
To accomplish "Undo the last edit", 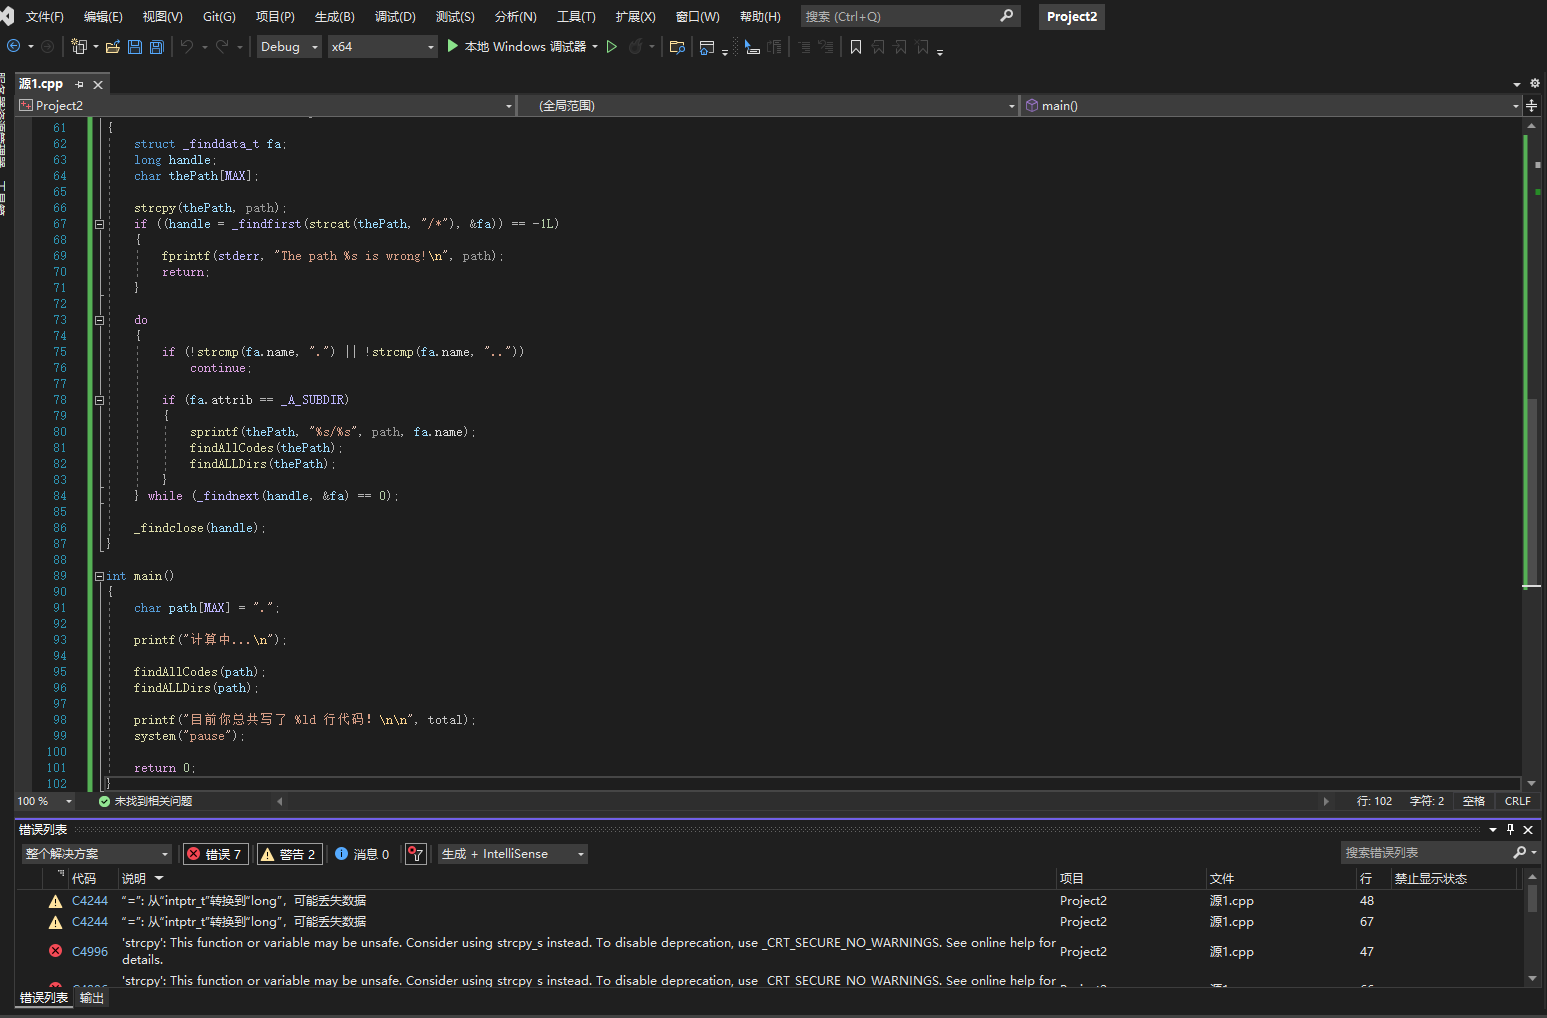I will click(187, 46).
